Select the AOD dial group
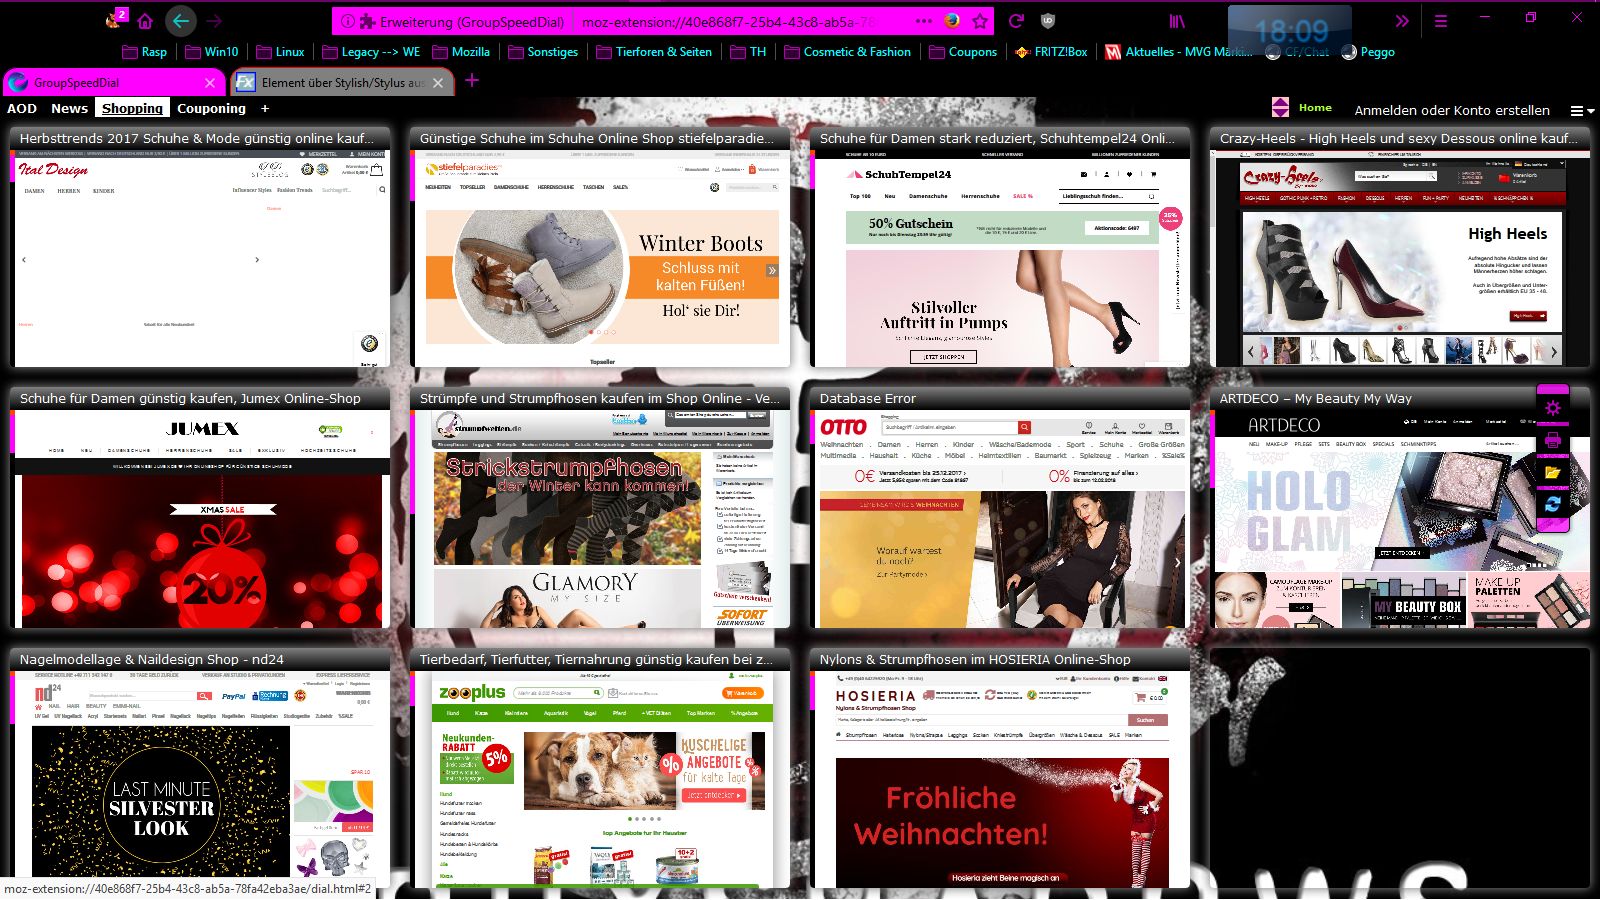 (22, 108)
